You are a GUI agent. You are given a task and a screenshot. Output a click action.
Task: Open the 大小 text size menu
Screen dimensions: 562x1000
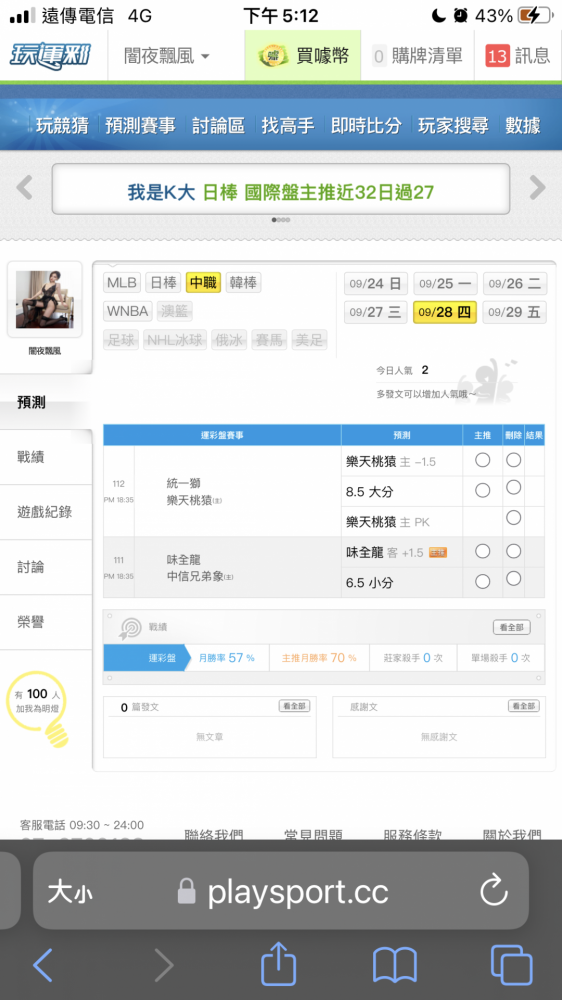tap(70, 893)
